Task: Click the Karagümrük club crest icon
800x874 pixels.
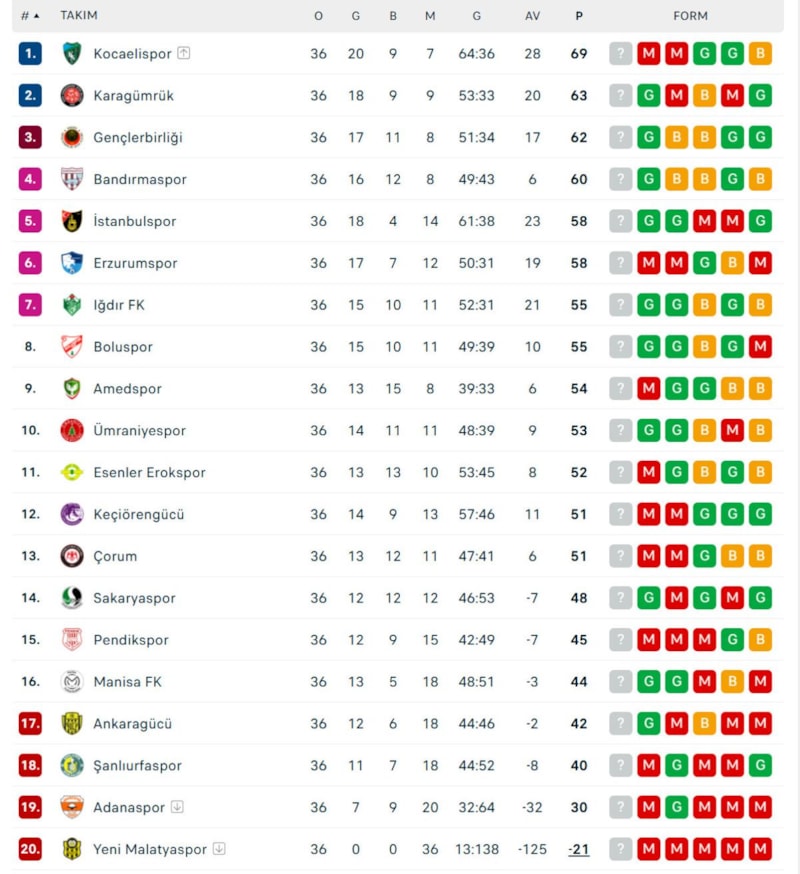Action: (72, 96)
